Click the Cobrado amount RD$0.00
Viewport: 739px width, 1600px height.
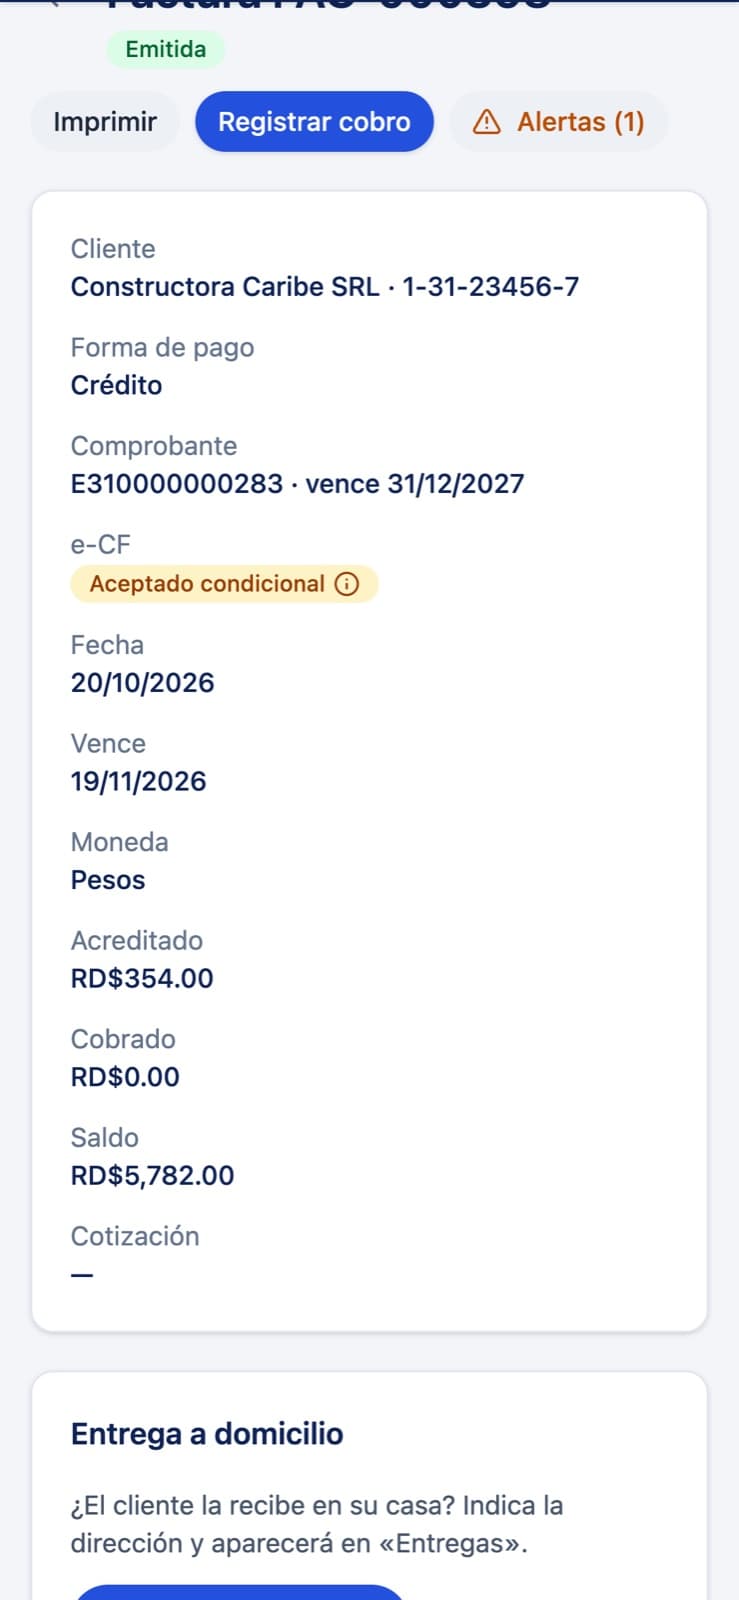125,1077
